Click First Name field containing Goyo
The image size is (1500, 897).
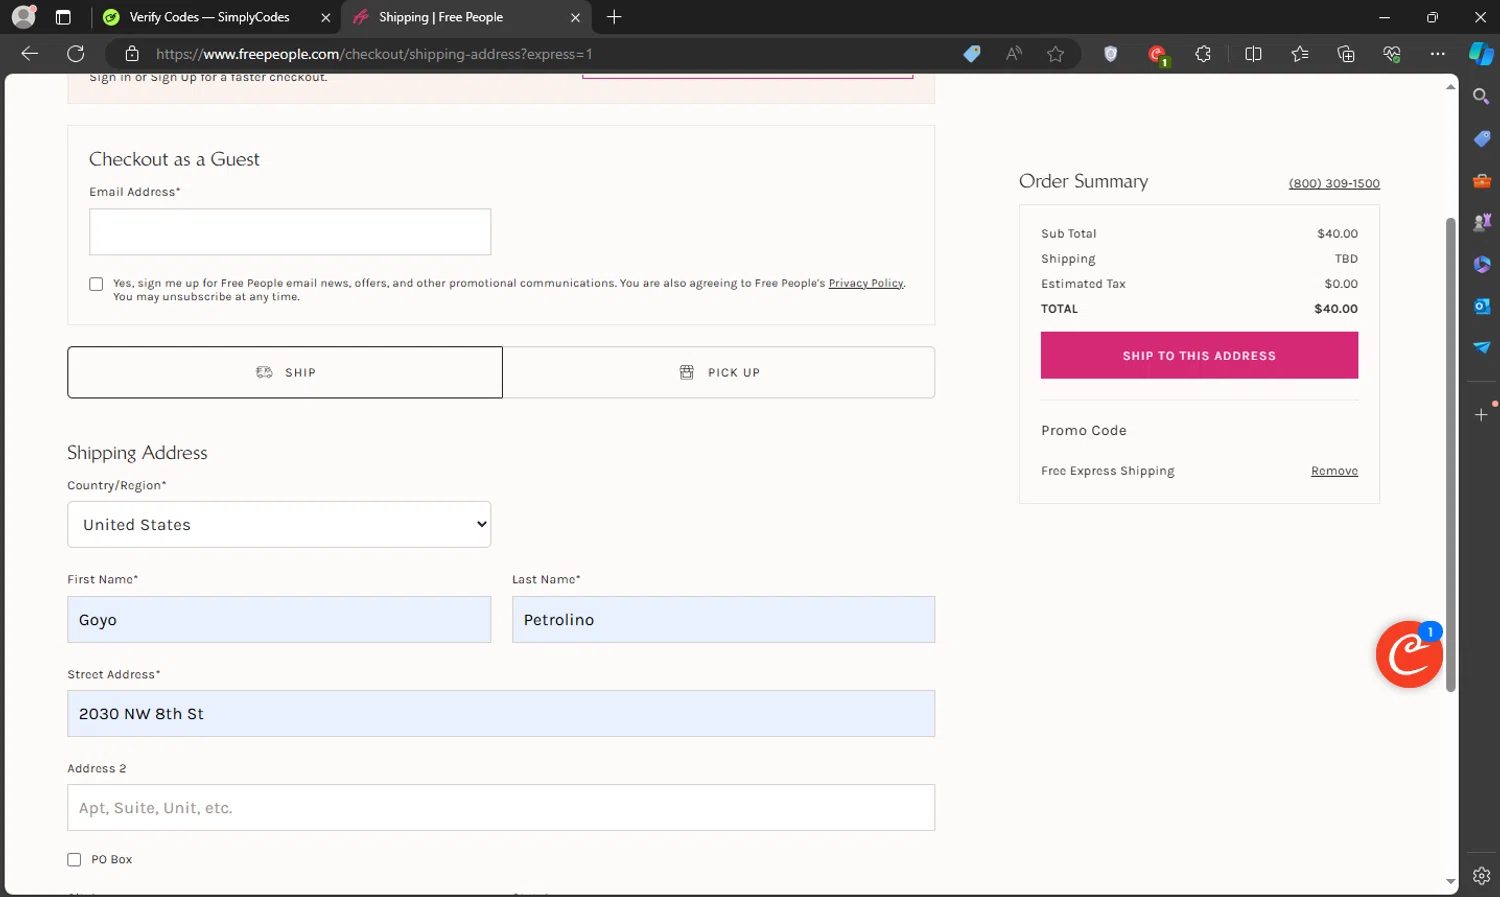point(279,619)
